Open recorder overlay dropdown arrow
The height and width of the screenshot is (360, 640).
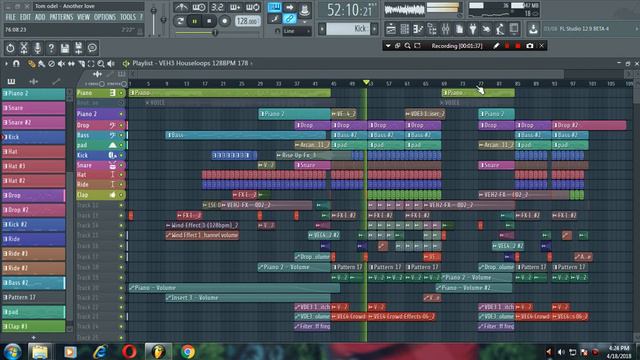coord(388,46)
